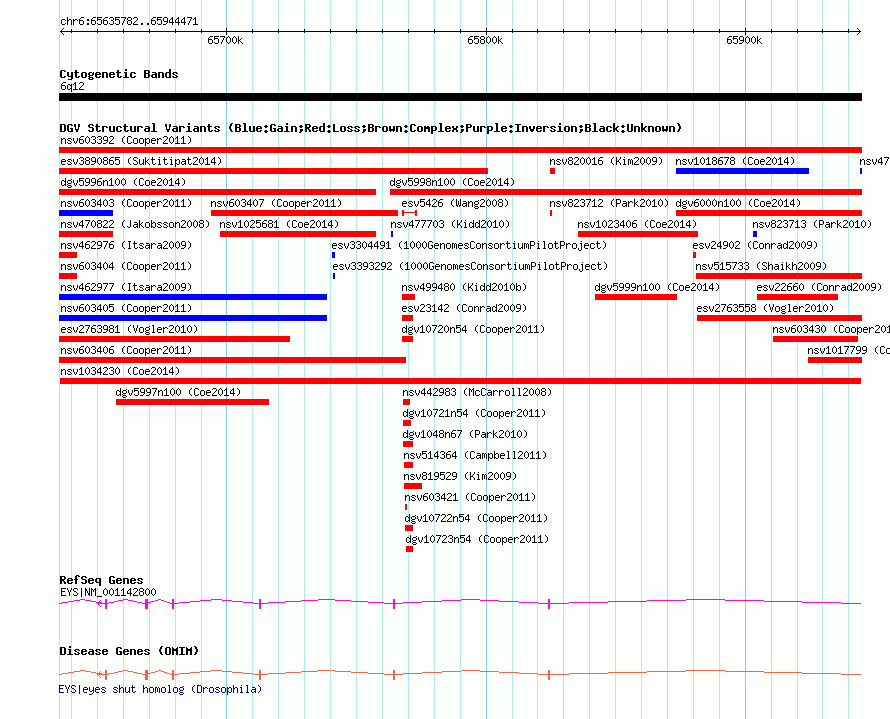Select nsv462977 (Itsara2009) label

[x=126, y=287]
